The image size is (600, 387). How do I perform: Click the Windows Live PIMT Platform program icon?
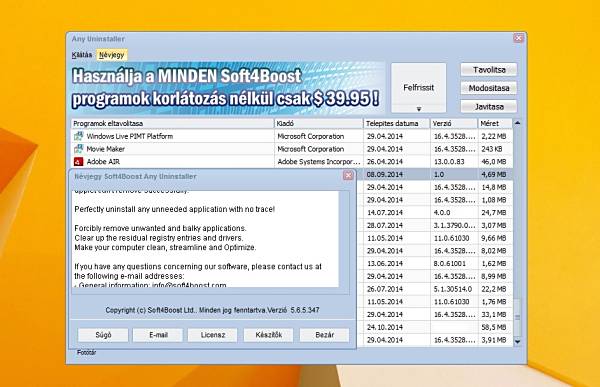[78, 136]
